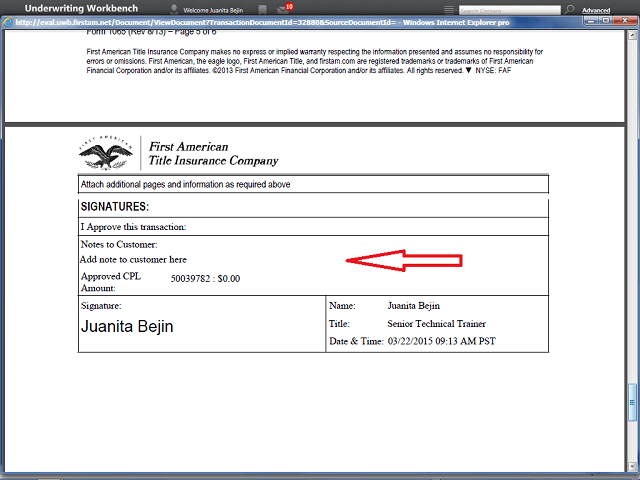
Task: Click the SIGNATURES heading
Action: tap(115, 207)
